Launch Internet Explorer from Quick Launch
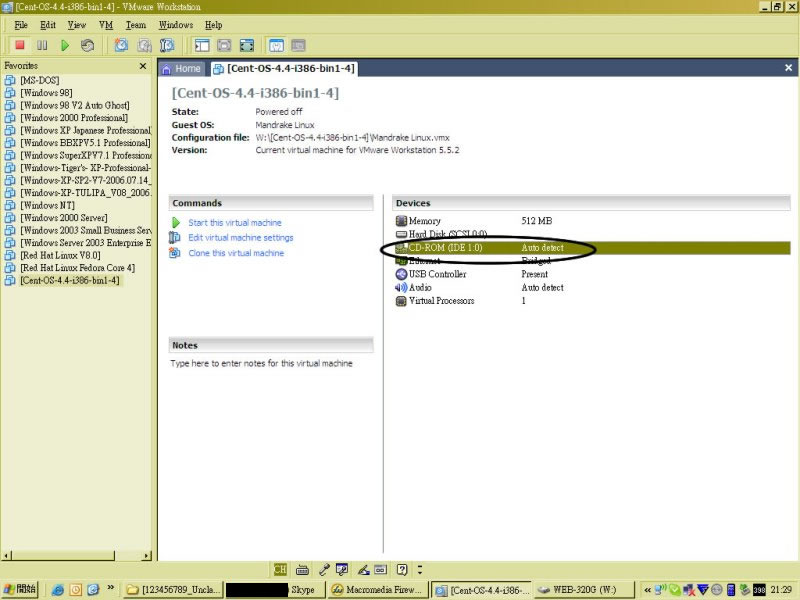The width and height of the screenshot is (800, 600). [58, 590]
